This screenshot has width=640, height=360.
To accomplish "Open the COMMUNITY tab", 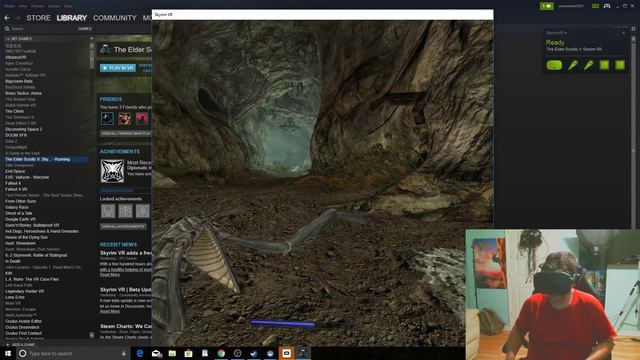I will coord(115,18).
